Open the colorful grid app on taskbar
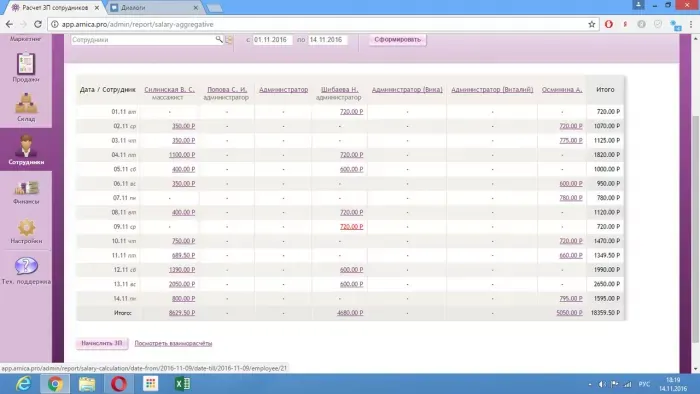Image resolution: width=700 pixels, height=394 pixels. [x=150, y=384]
